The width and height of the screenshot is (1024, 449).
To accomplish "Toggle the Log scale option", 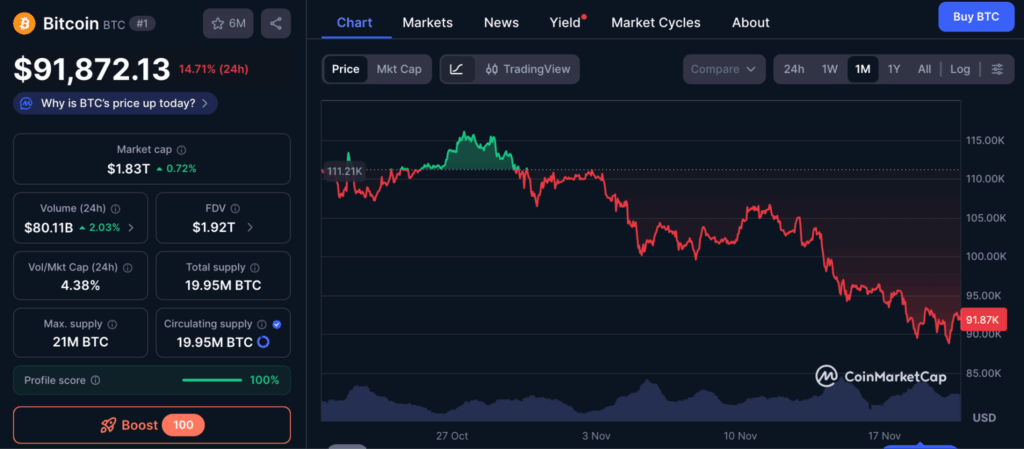I will pyautogui.click(x=960, y=69).
